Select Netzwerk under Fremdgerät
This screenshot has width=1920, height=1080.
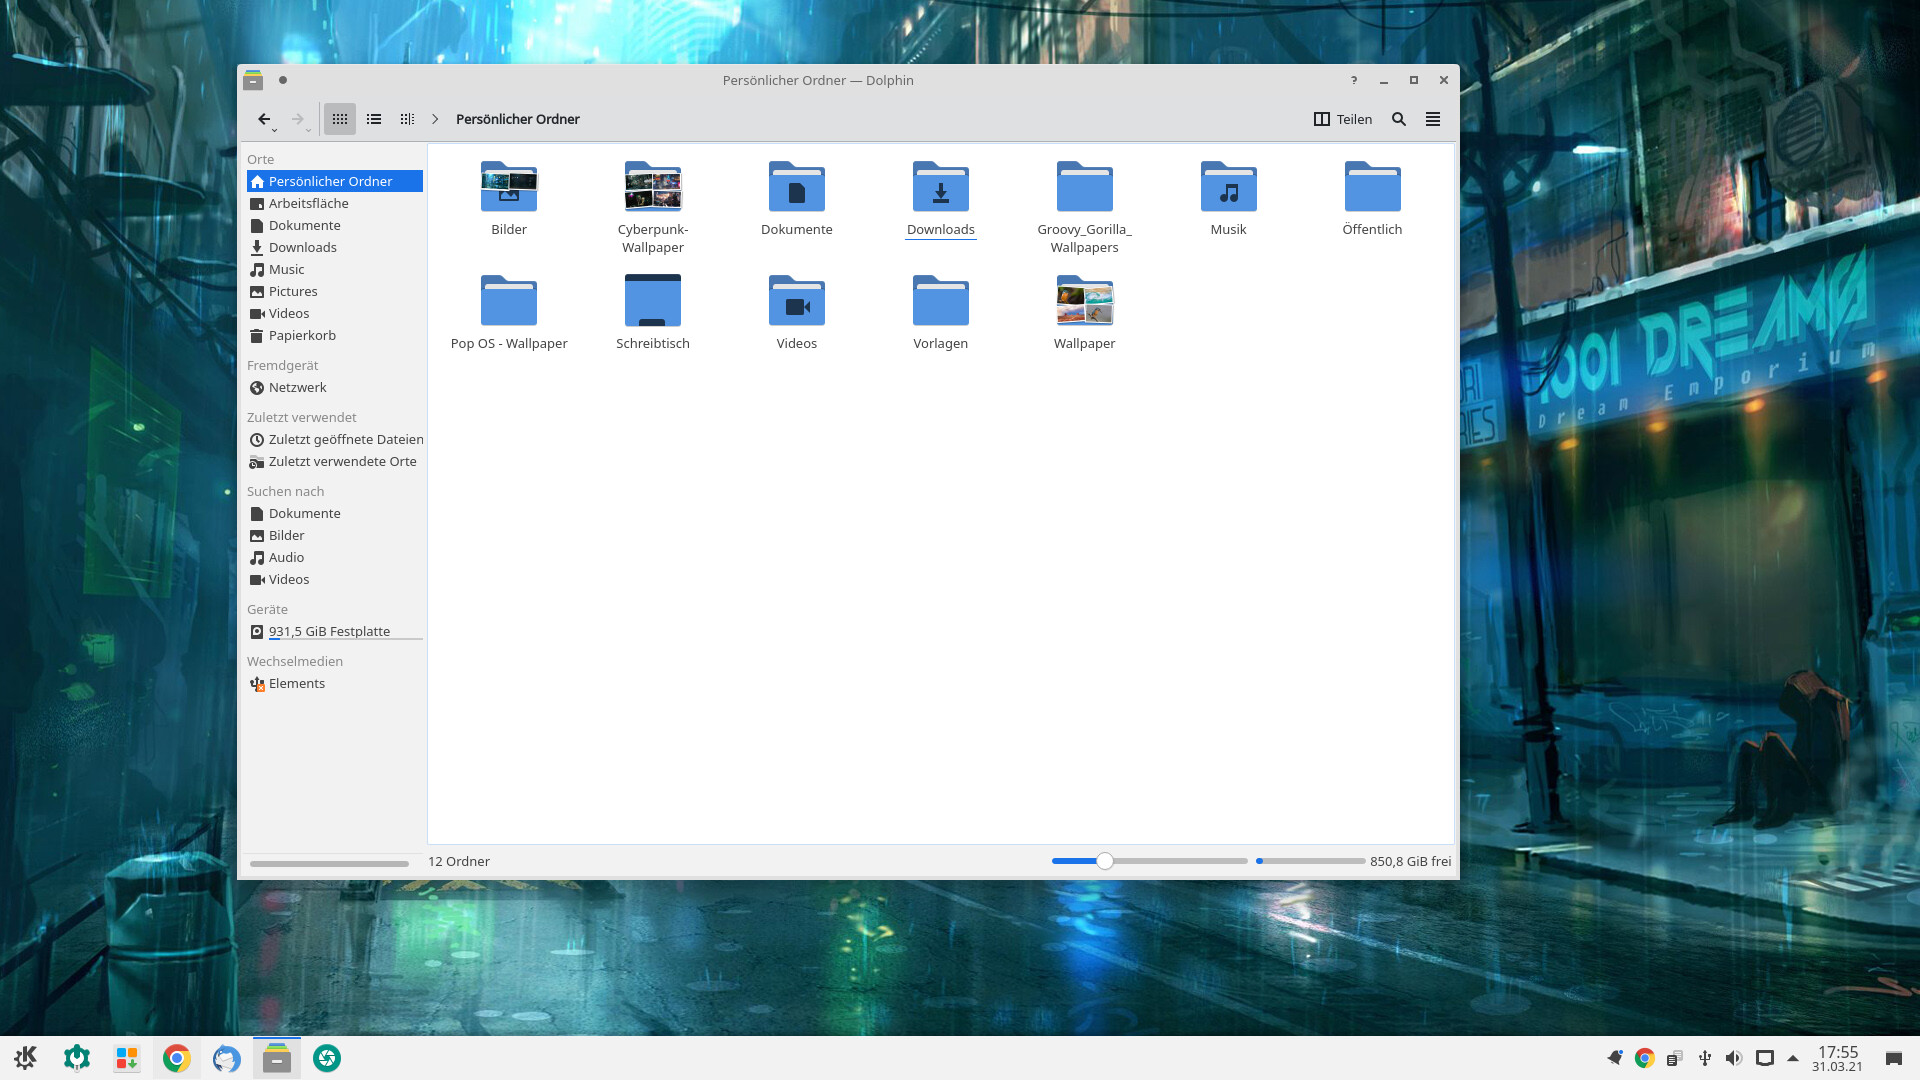coord(296,387)
